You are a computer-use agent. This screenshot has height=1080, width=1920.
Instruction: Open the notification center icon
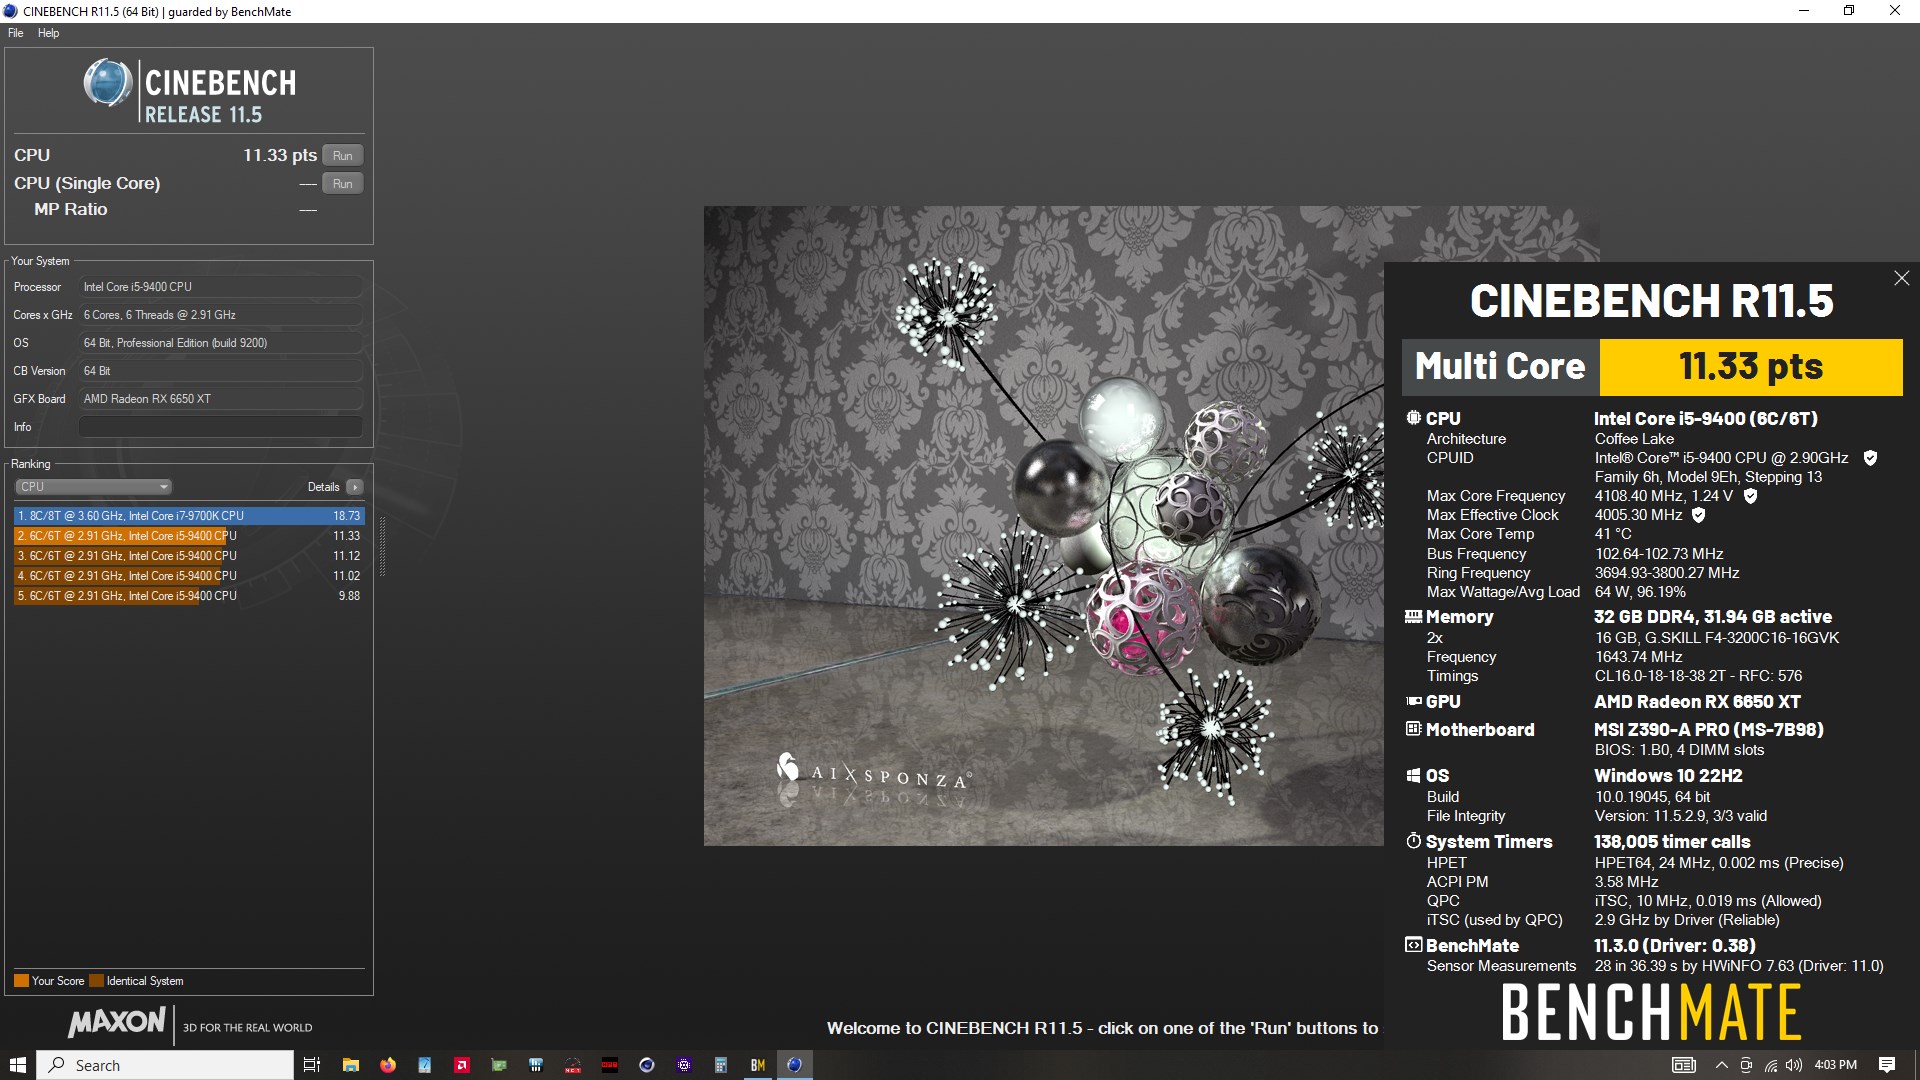[1887, 1065]
